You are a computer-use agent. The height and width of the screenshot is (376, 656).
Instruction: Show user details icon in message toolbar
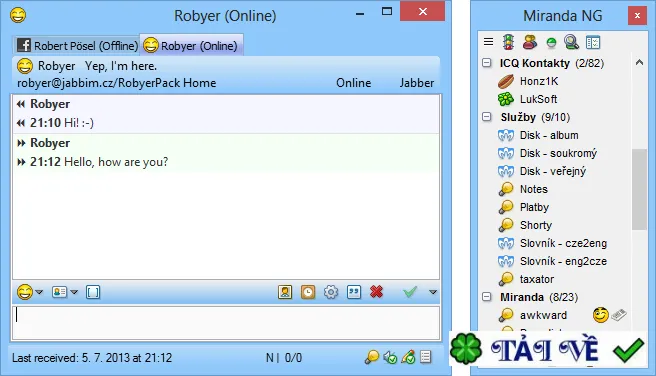click(285, 292)
